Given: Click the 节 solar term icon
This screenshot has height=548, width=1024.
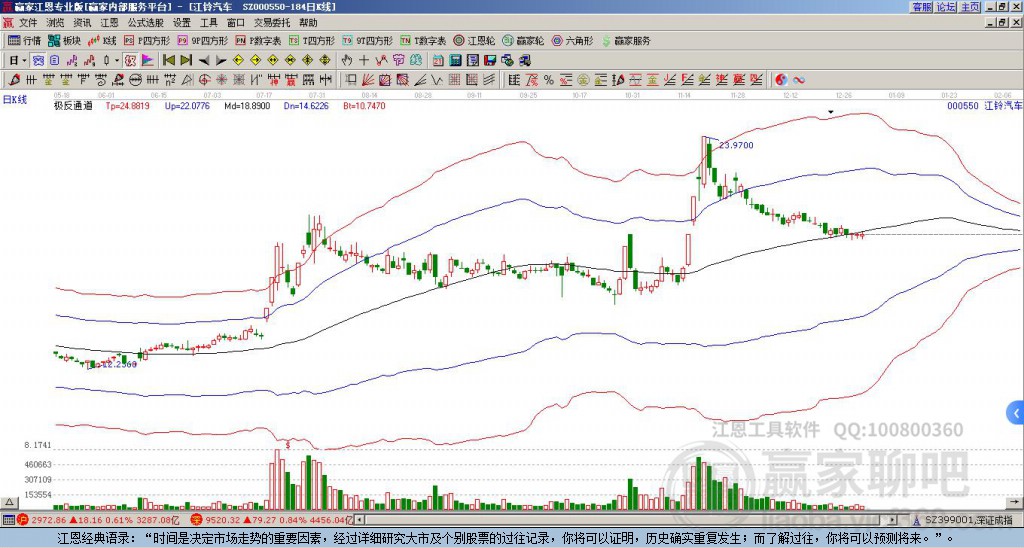Looking at the screenshot, I should (398, 61).
